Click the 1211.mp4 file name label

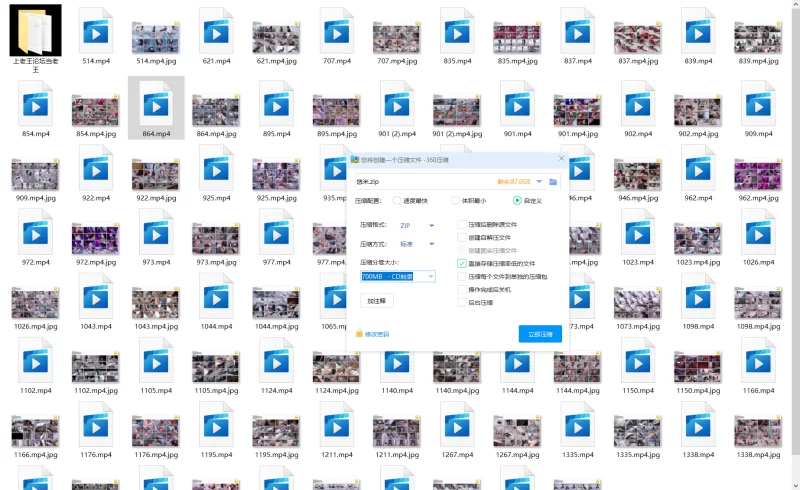click(x=337, y=455)
